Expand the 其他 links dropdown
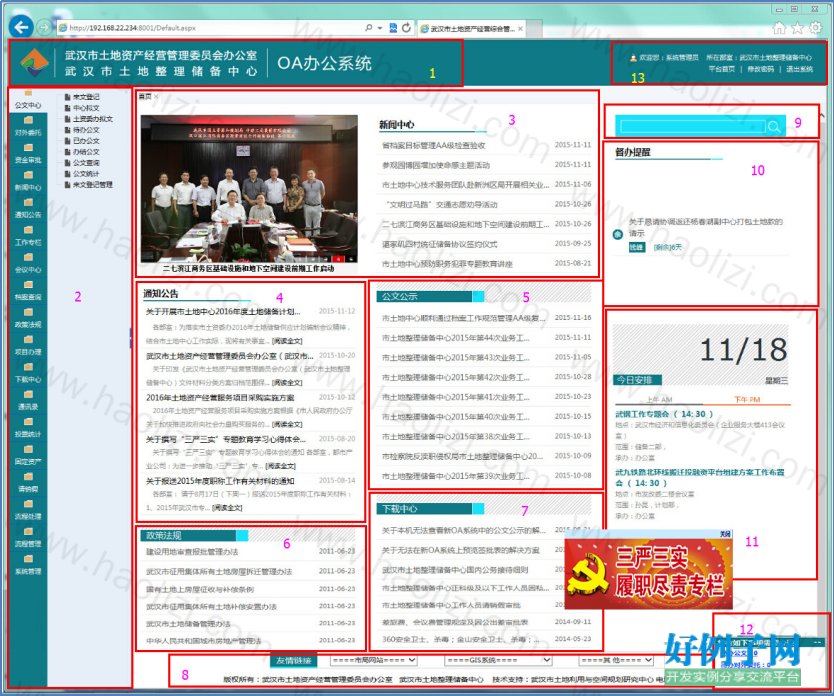 point(616,660)
